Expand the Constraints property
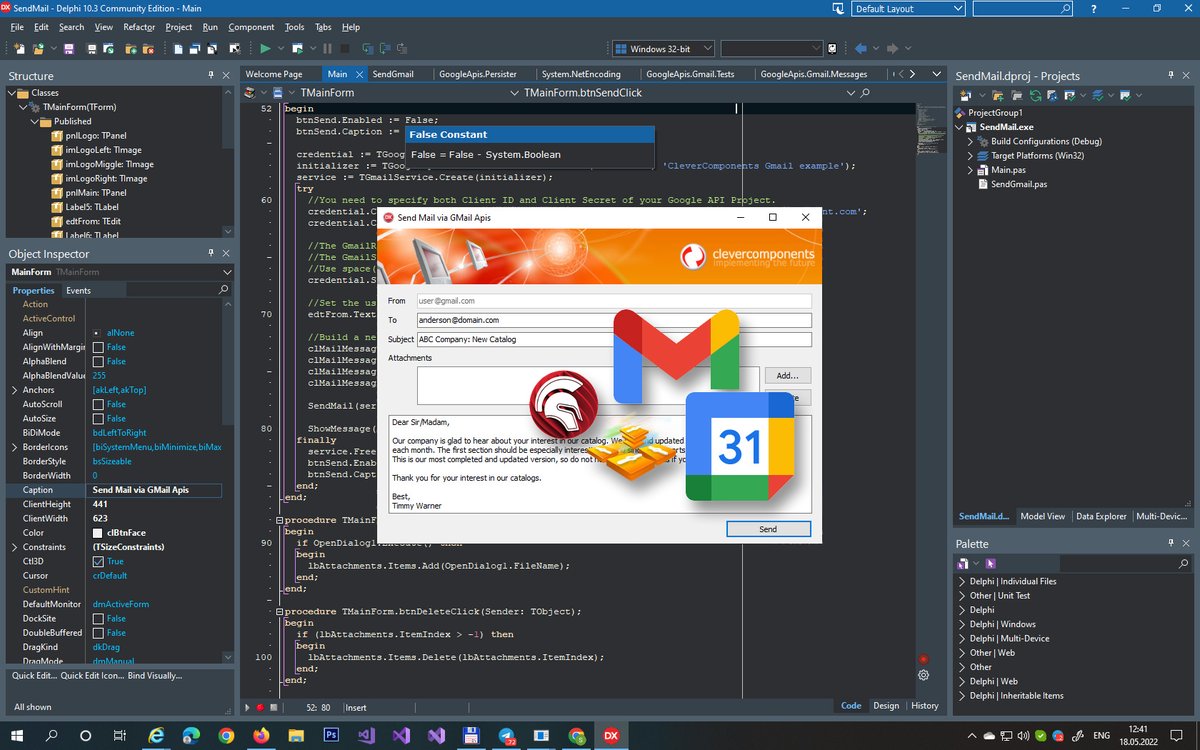1200x750 pixels. [x=14, y=547]
